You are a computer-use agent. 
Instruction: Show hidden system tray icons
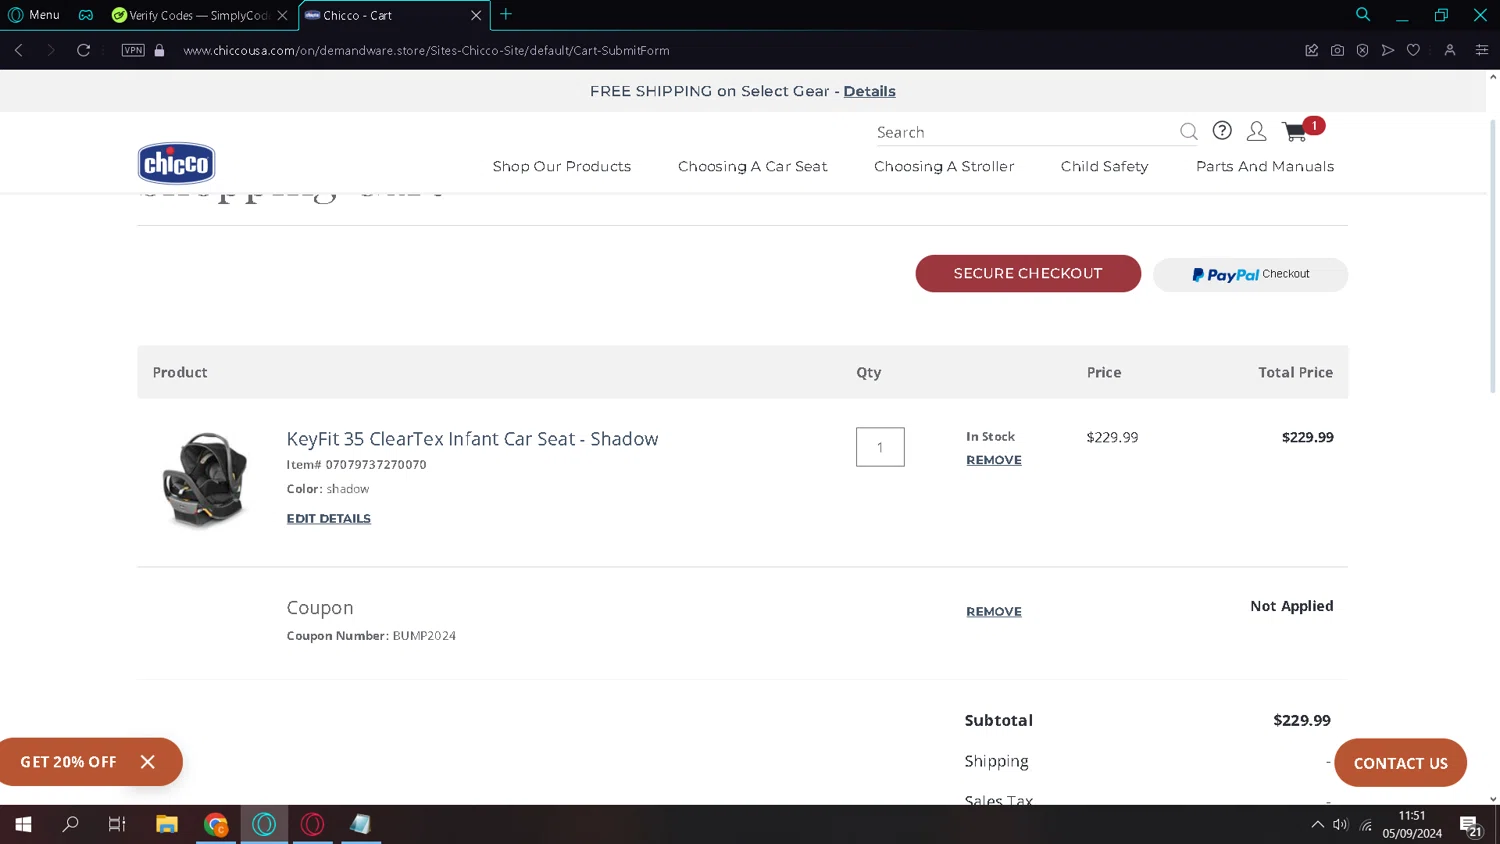click(x=1317, y=825)
